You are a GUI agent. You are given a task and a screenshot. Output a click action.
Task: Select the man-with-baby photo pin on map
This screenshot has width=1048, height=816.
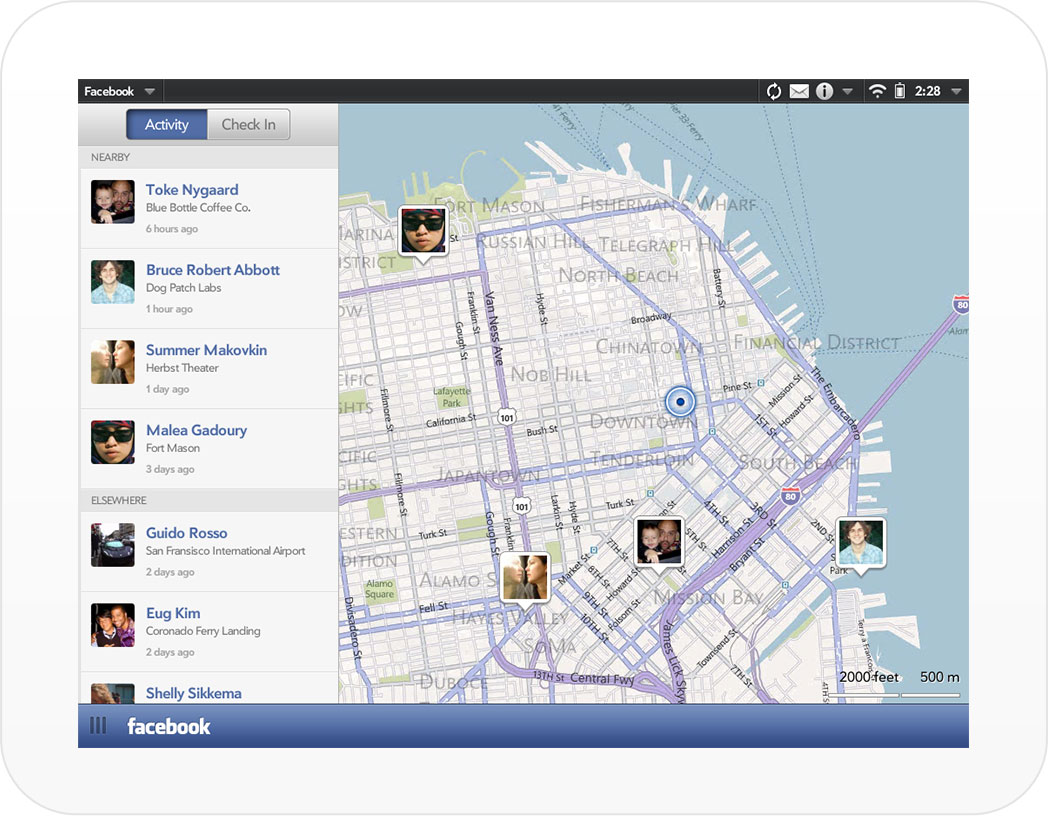659,541
